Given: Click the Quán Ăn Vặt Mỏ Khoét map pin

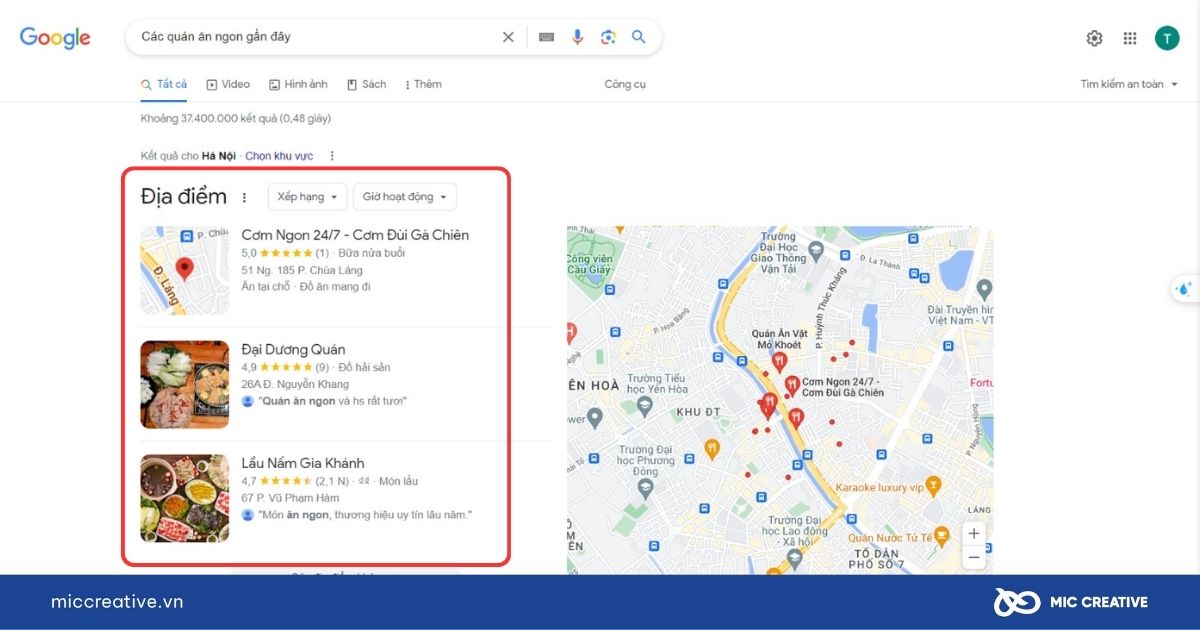Looking at the screenshot, I should click(780, 361).
